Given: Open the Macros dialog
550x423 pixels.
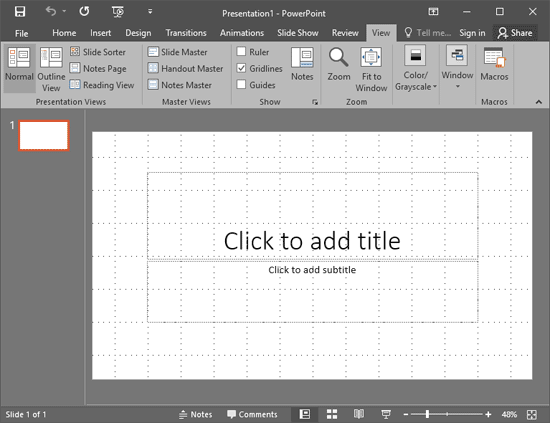Looking at the screenshot, I should 494,65.
